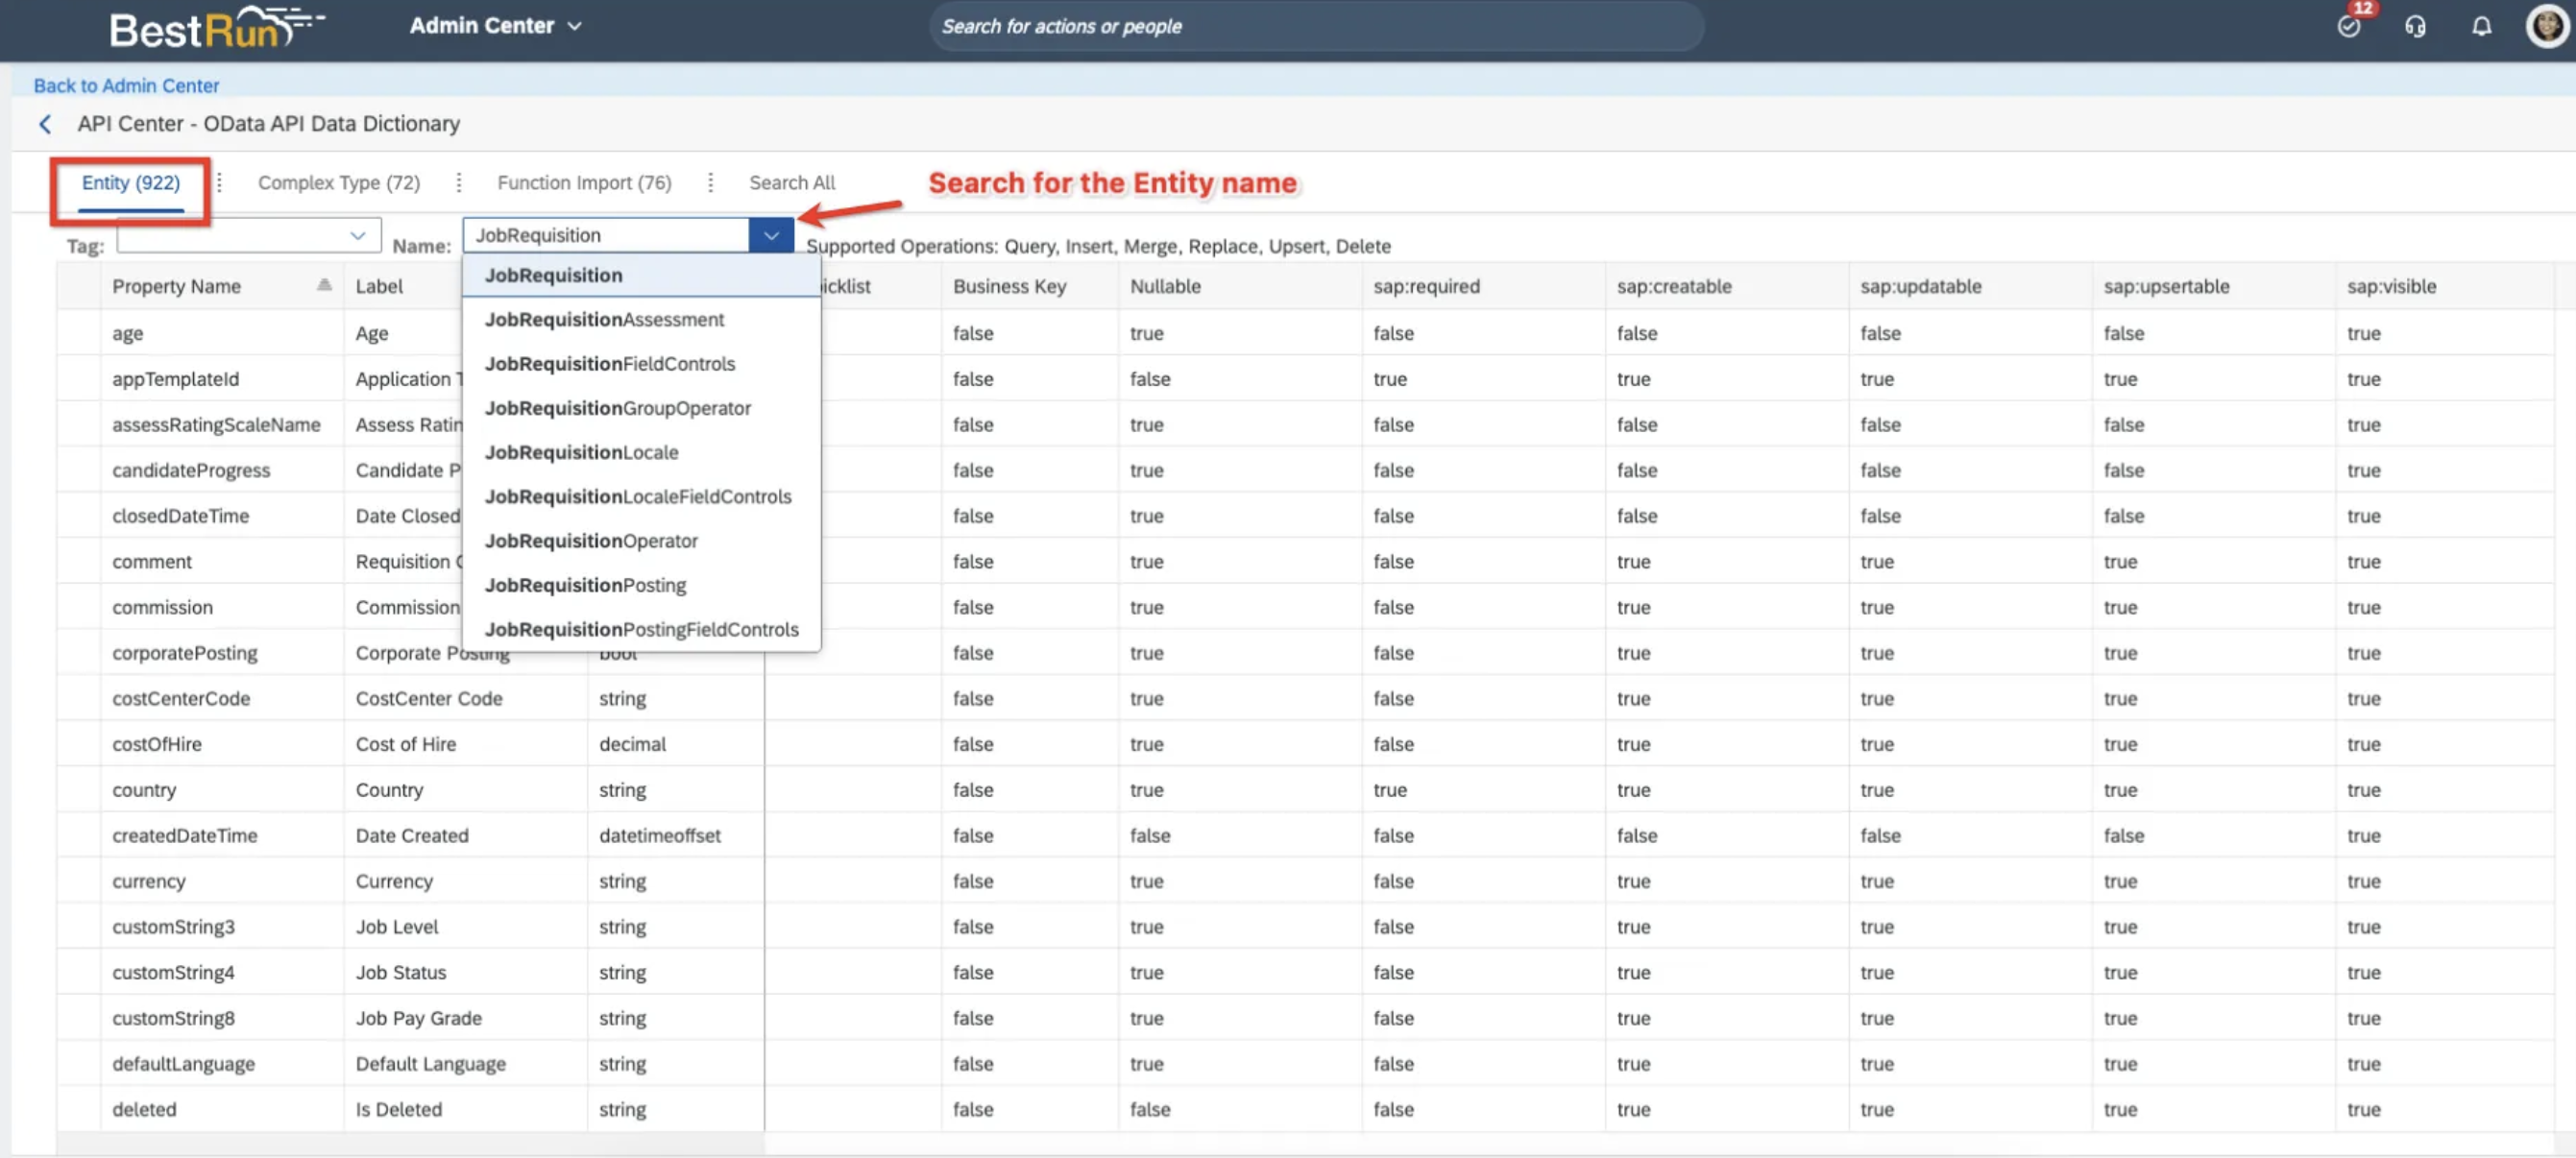Click Back to Admin Center link
The height and width of the screenshot is (1158, 2576).
point(126,85)
